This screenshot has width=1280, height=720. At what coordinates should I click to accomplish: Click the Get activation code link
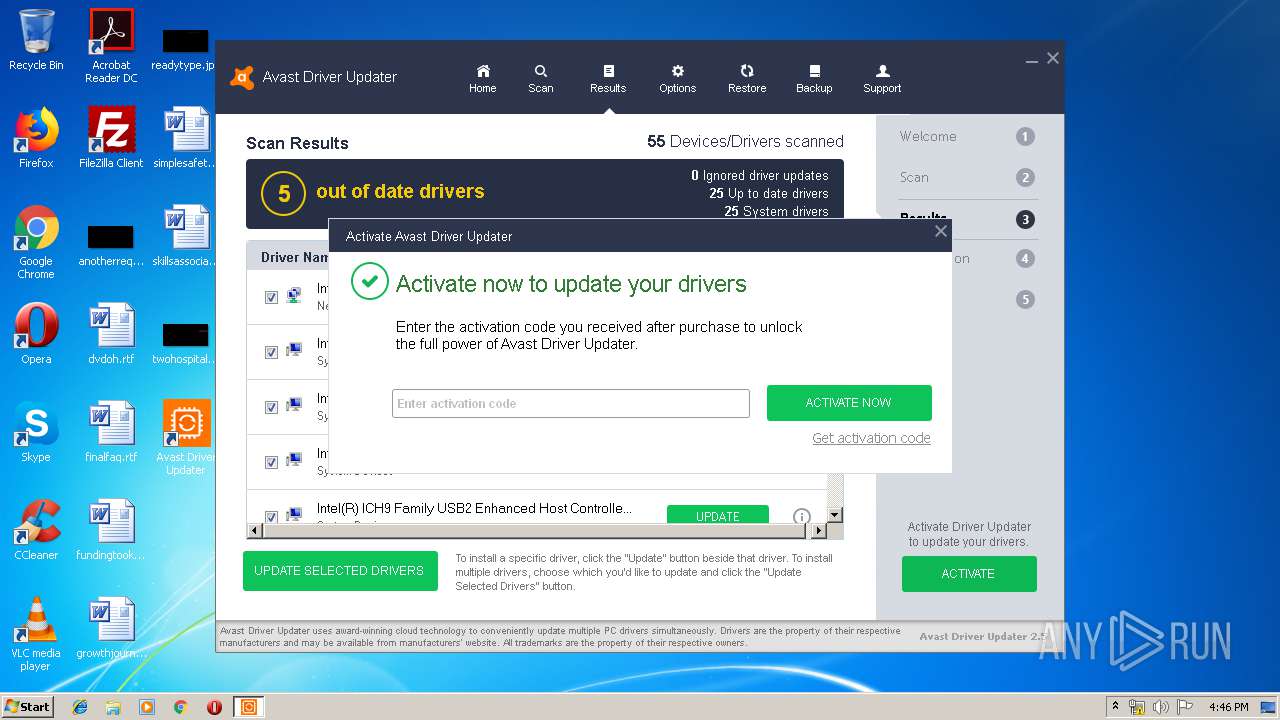871,438
